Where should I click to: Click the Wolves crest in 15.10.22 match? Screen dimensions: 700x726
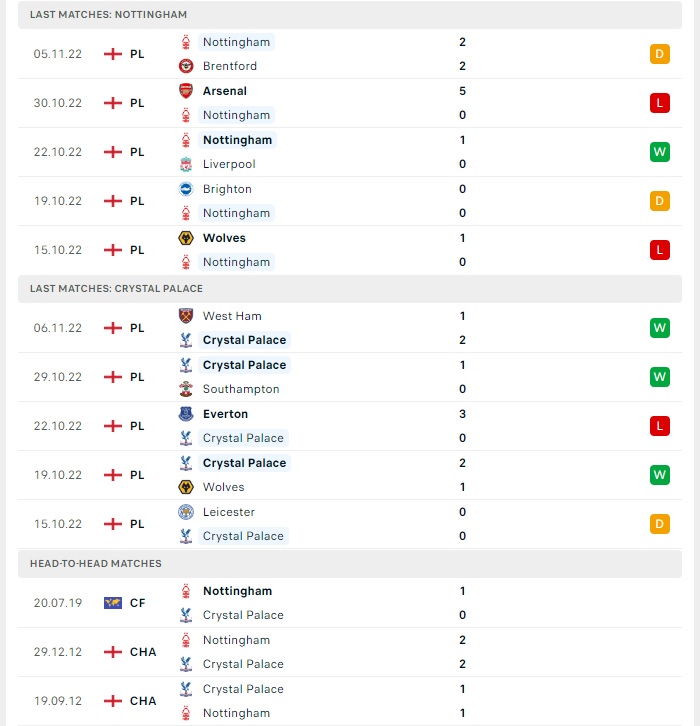click(x=186, y=238)
